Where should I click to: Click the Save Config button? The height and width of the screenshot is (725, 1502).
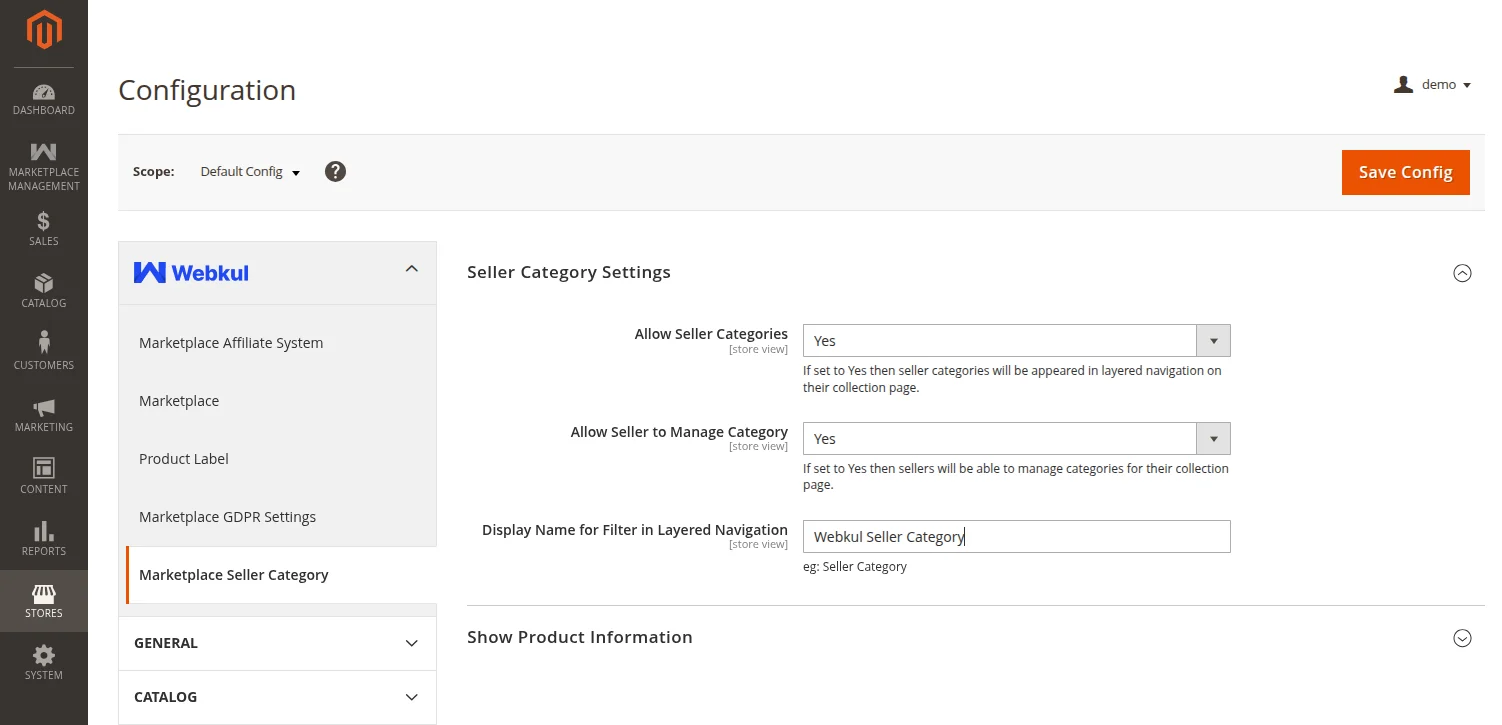[x=1405, y=172]
